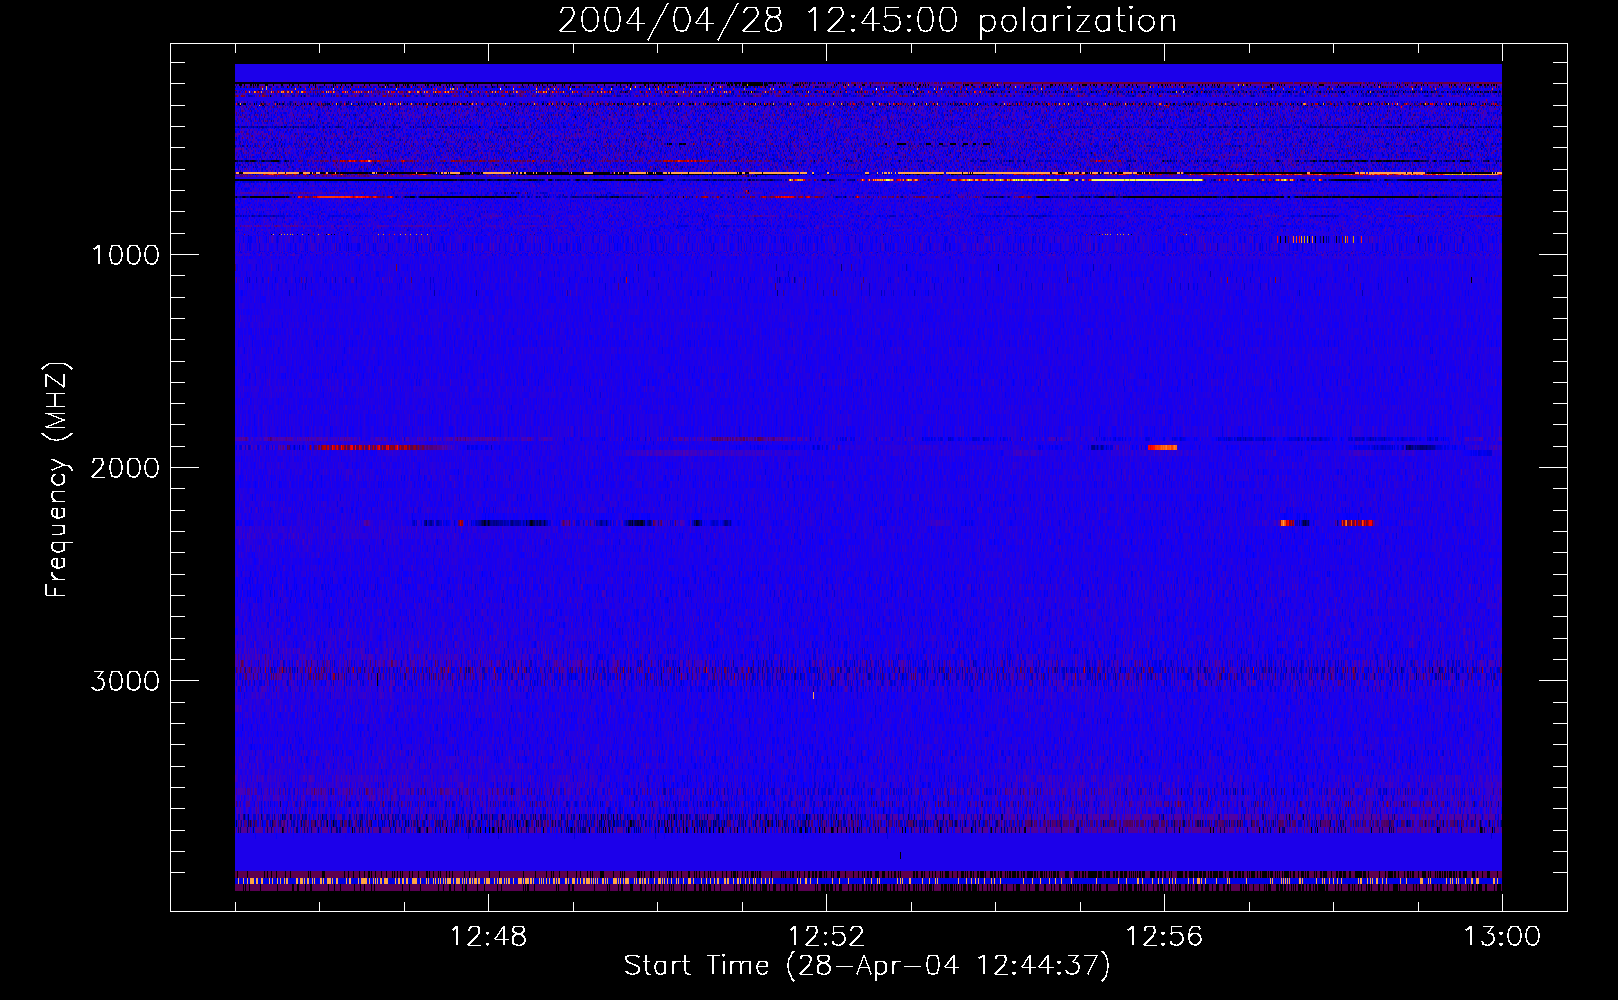Click the bright red burst near 12:56 at 1900 MHz
Screen dimensions: 1618x1000
pos(1162,447)
